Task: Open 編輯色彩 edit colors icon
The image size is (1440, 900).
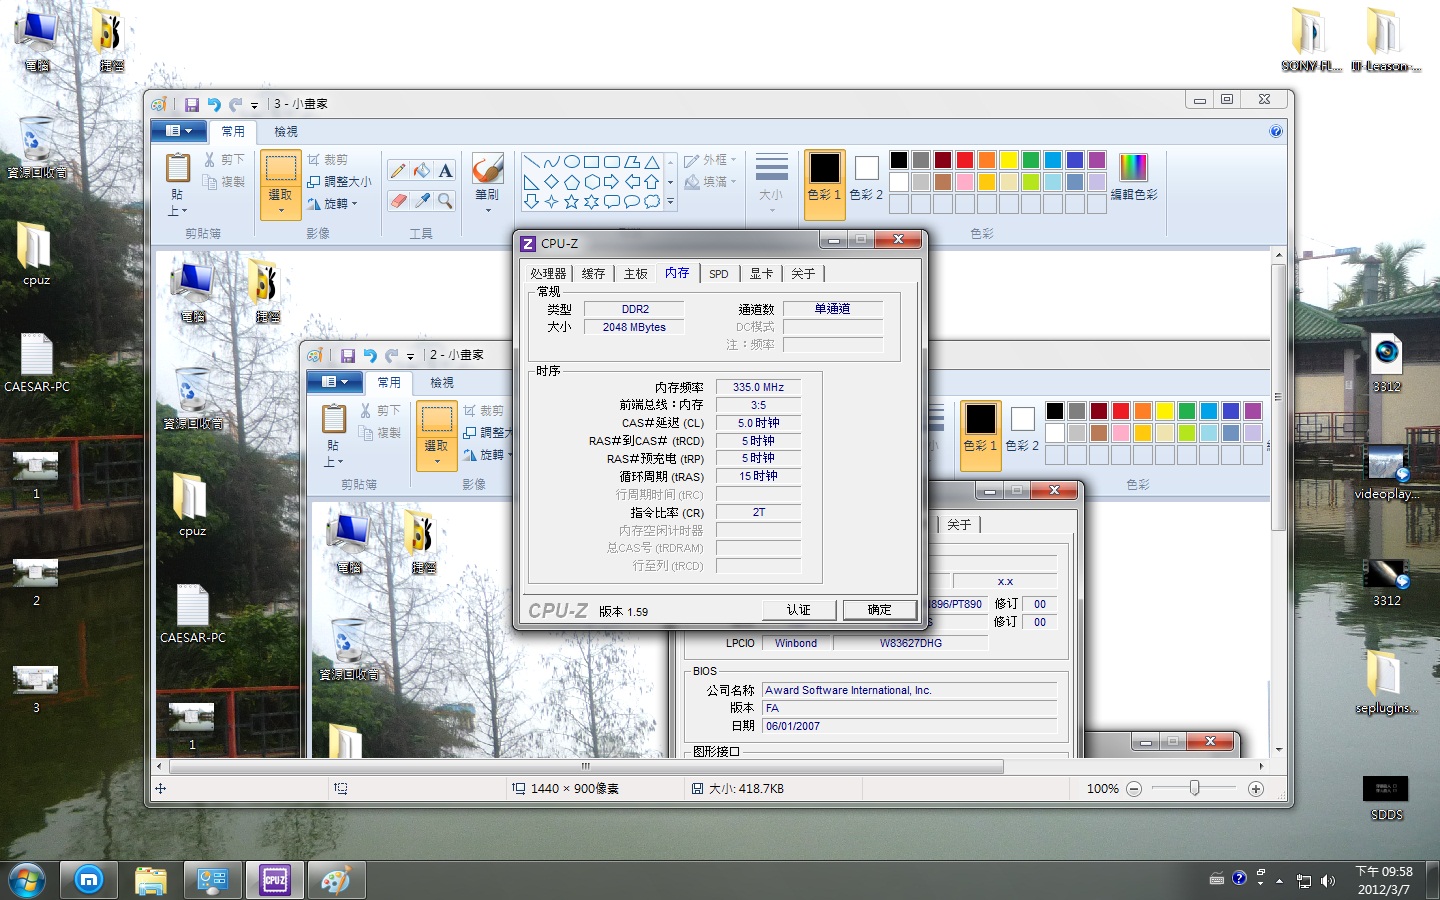Action: click(x=1133, y=175)
